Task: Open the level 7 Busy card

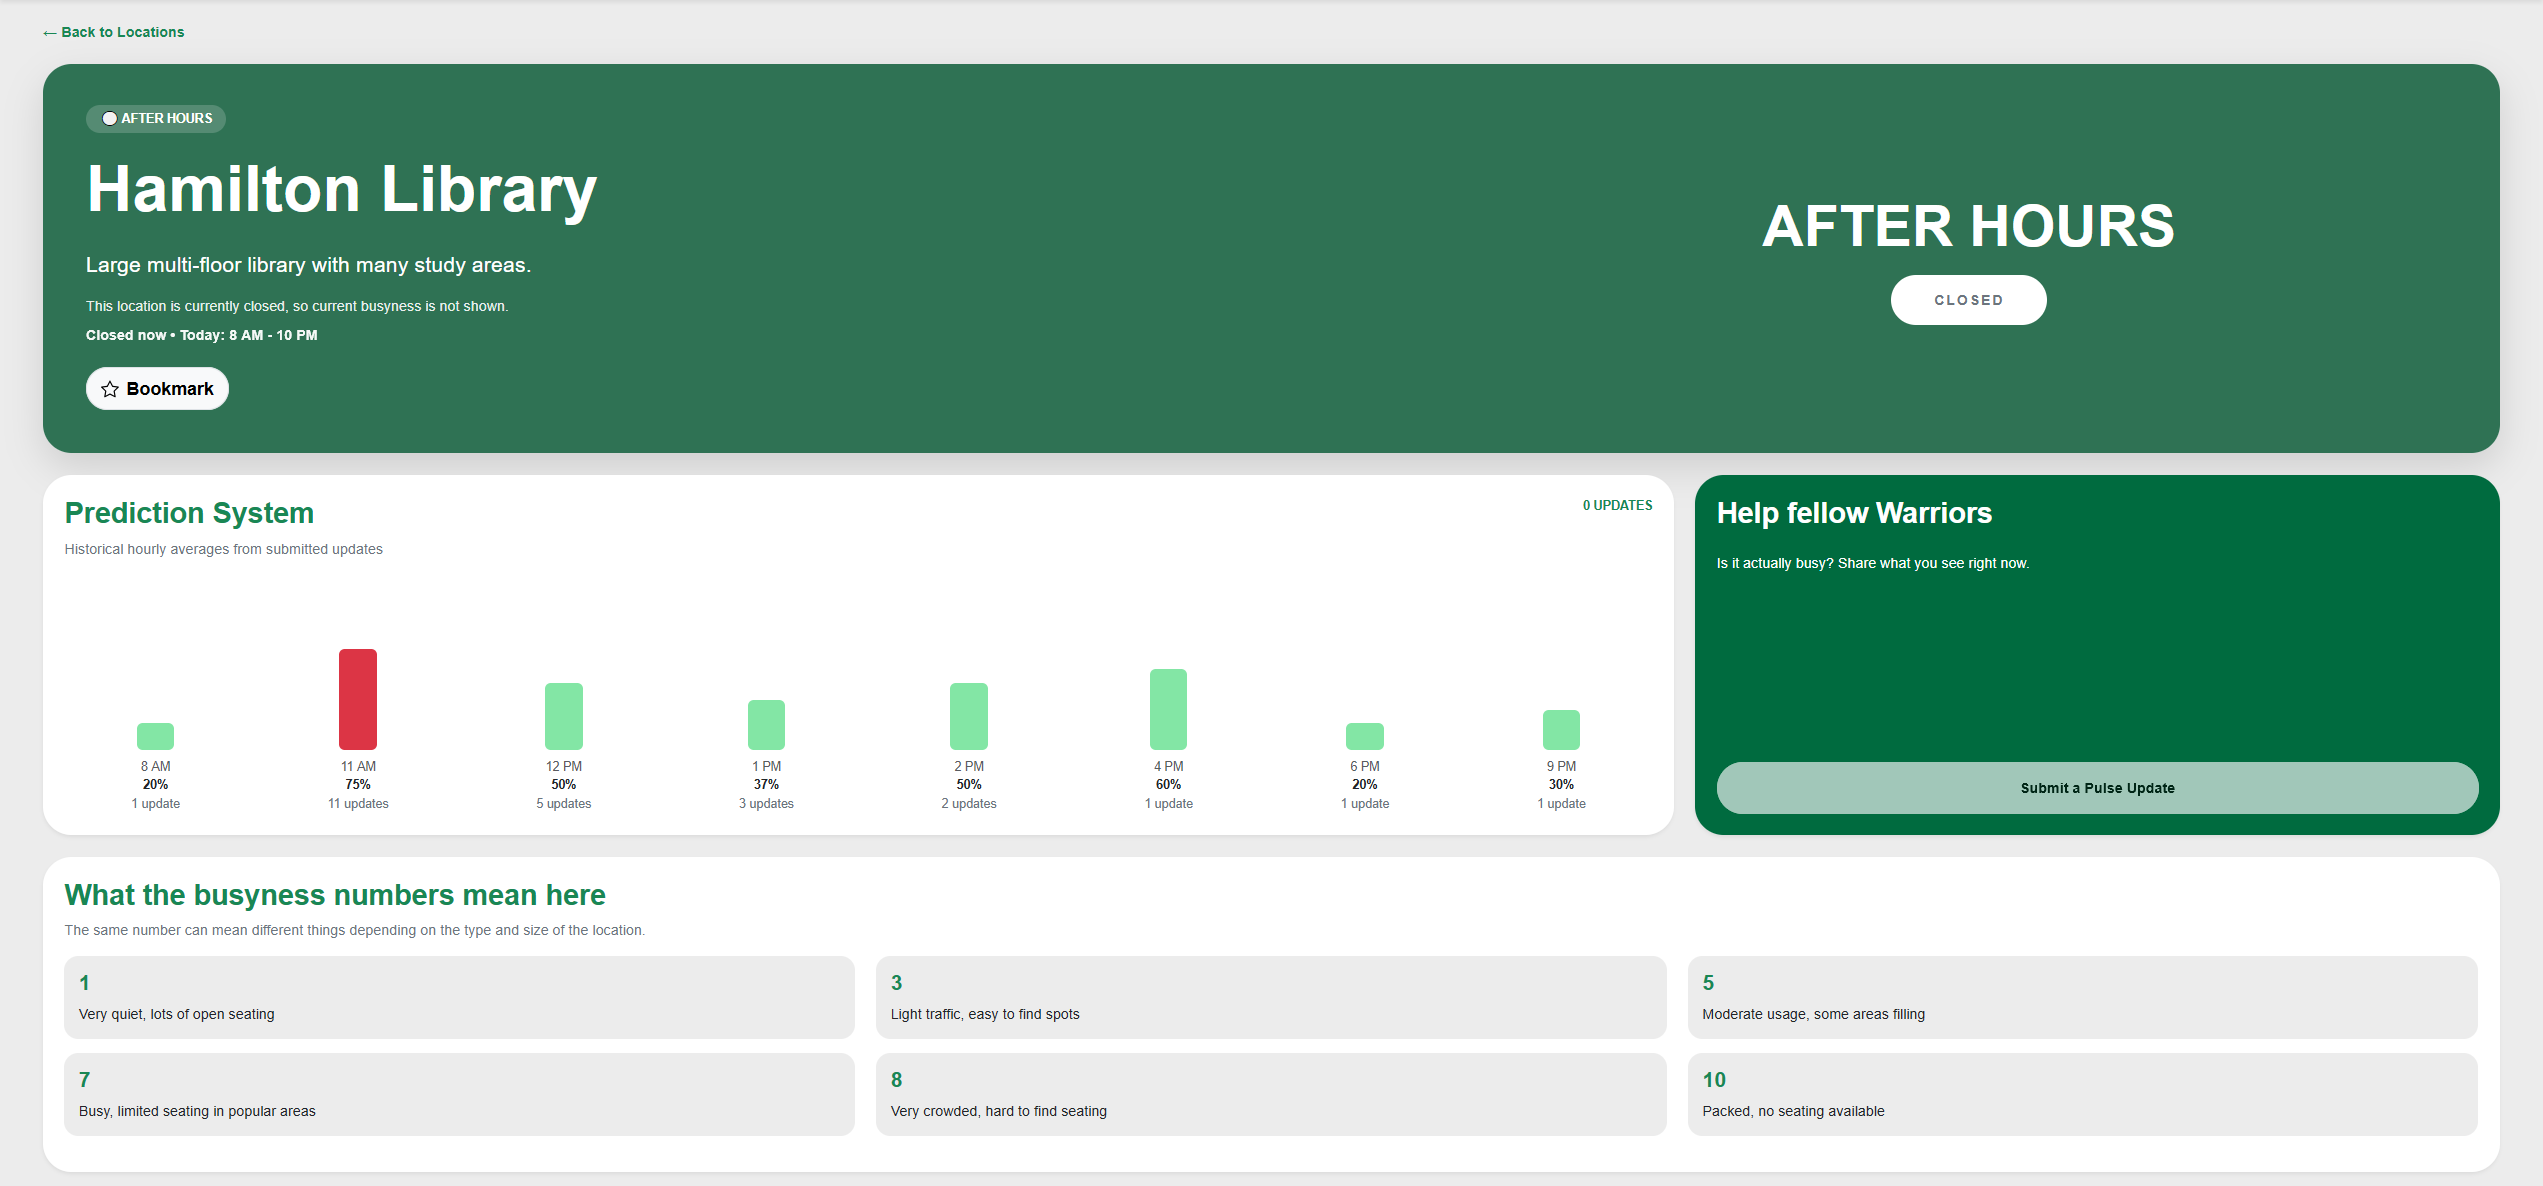Action: 459,1094
